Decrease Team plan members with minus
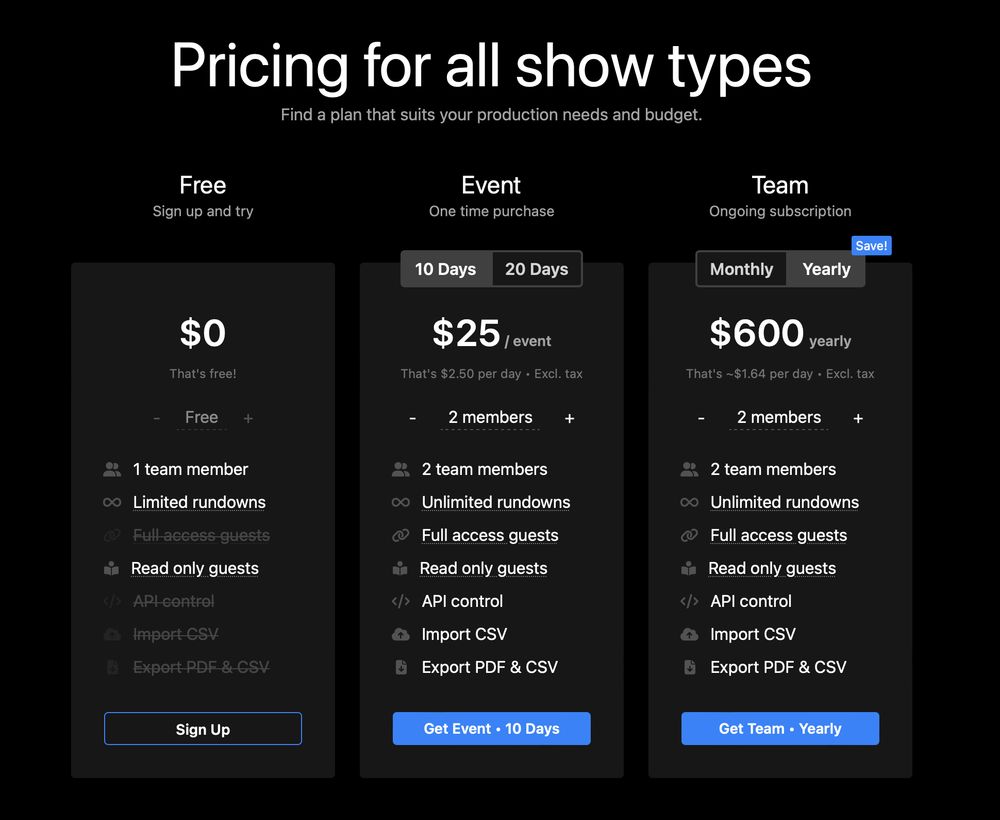This screenshot has width=1000, height=820. pos(701,418)
